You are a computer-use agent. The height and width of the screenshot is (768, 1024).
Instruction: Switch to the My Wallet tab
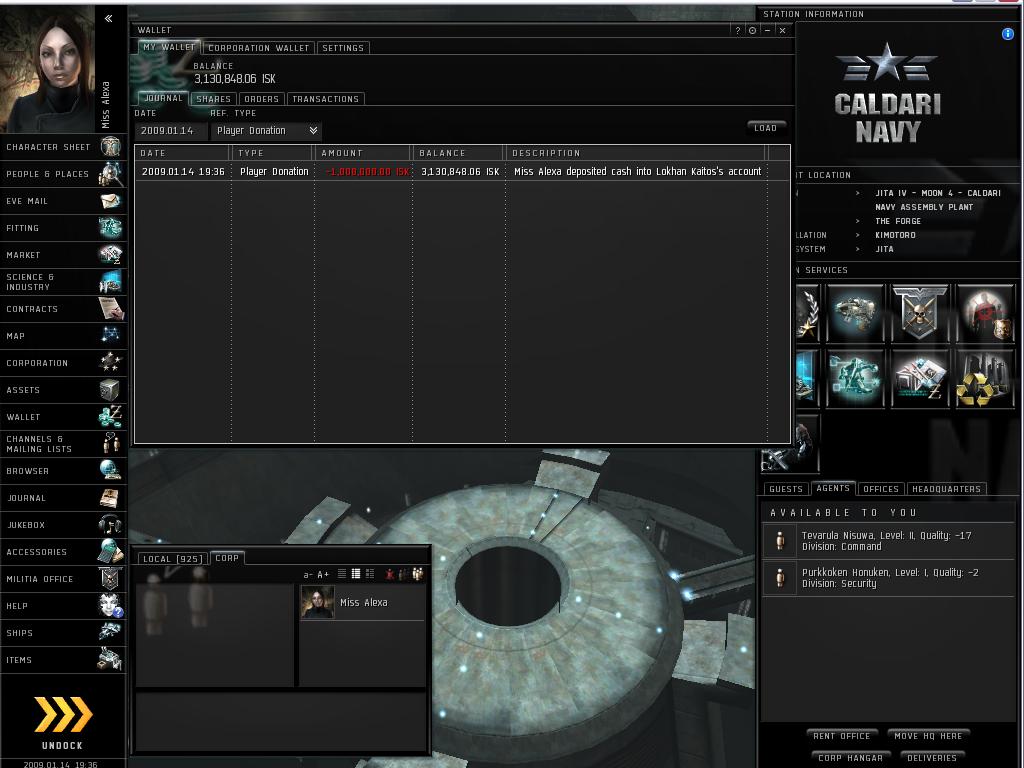[168, 47]
